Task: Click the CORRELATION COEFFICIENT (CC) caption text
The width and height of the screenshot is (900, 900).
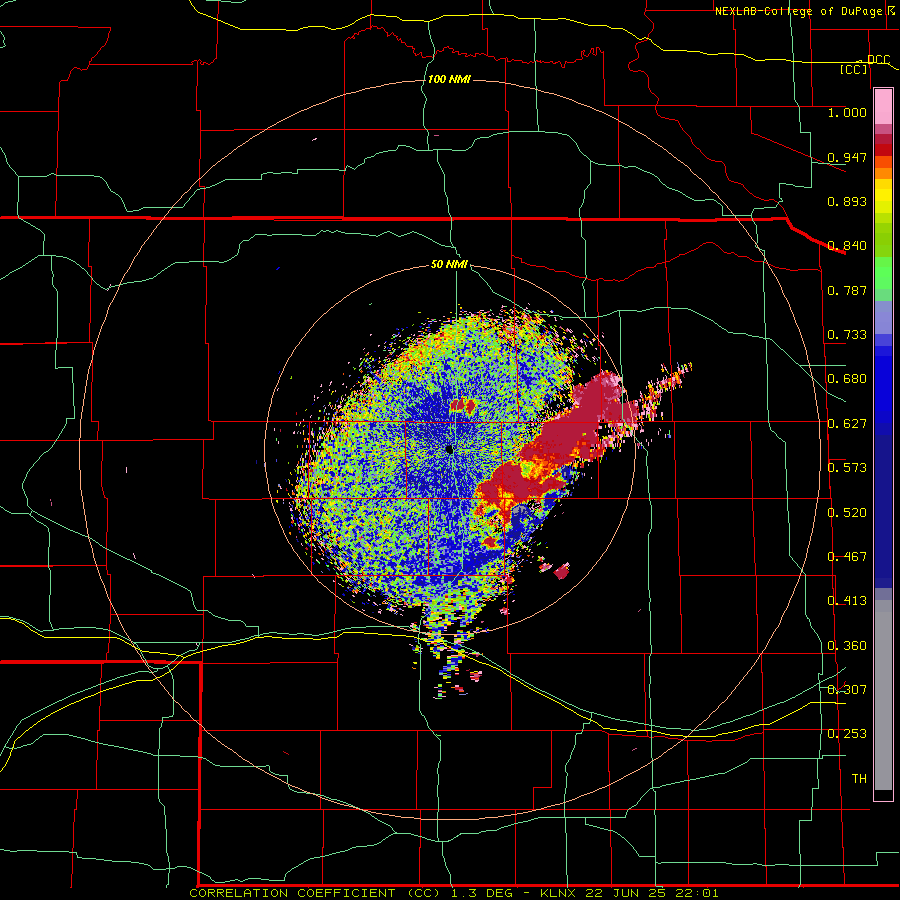Action: (315, 893)
